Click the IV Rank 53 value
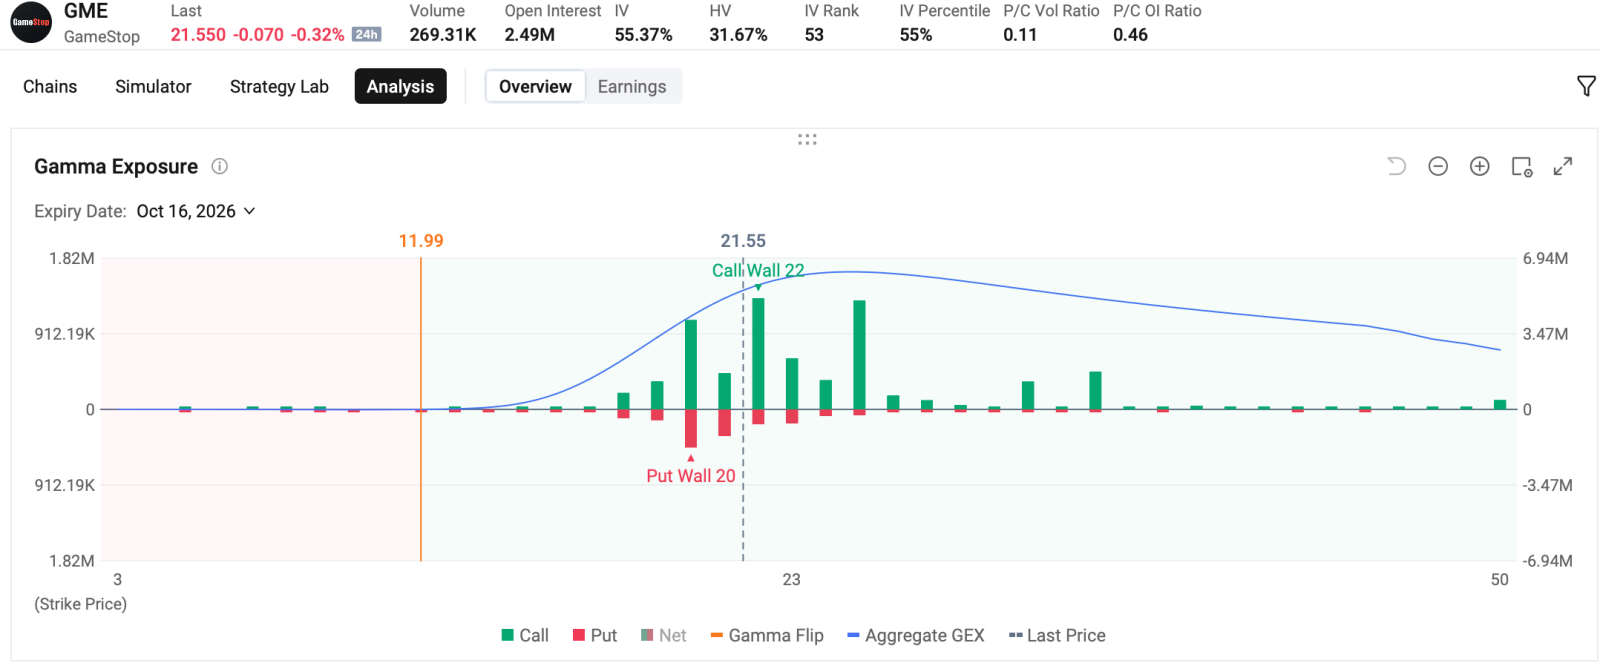1600x666 pixels. pos(814,34)
